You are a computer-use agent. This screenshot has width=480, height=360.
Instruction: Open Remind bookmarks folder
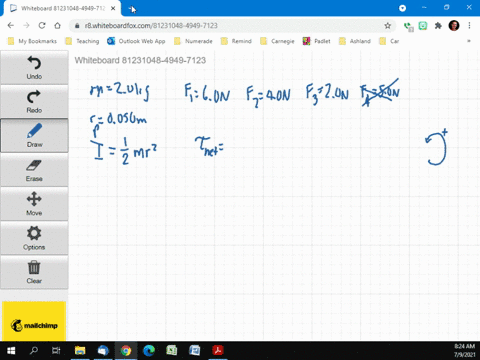pos(236,41)
